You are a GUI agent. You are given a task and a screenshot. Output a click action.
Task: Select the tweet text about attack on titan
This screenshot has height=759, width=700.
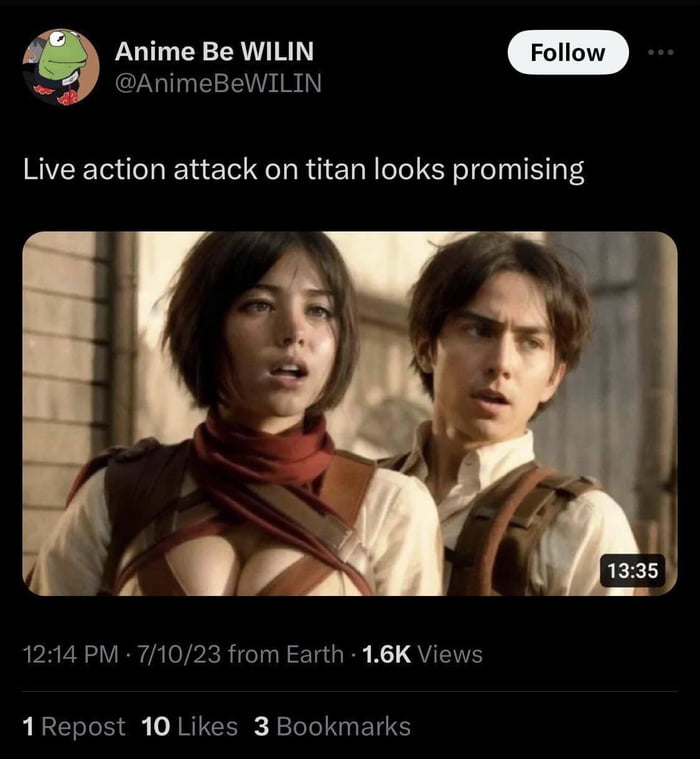[304, 170]
